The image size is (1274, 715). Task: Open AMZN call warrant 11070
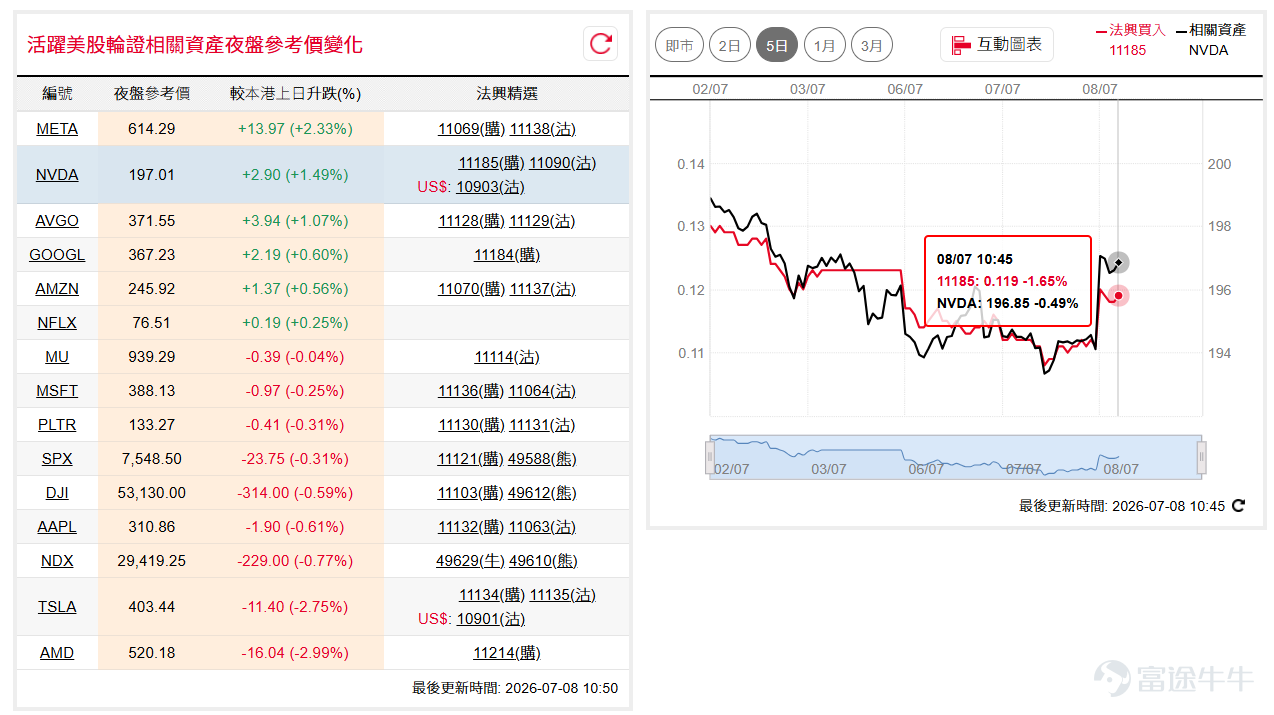tap(471, 289)
